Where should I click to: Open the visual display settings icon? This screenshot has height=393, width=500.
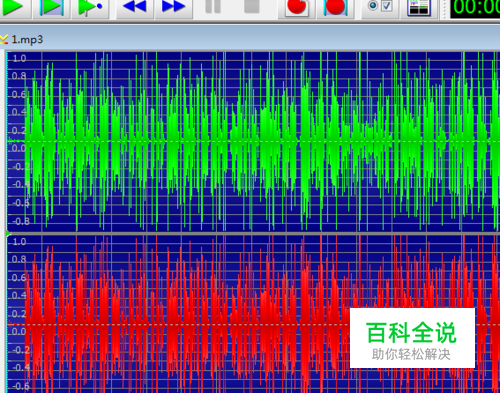point(419,7)
